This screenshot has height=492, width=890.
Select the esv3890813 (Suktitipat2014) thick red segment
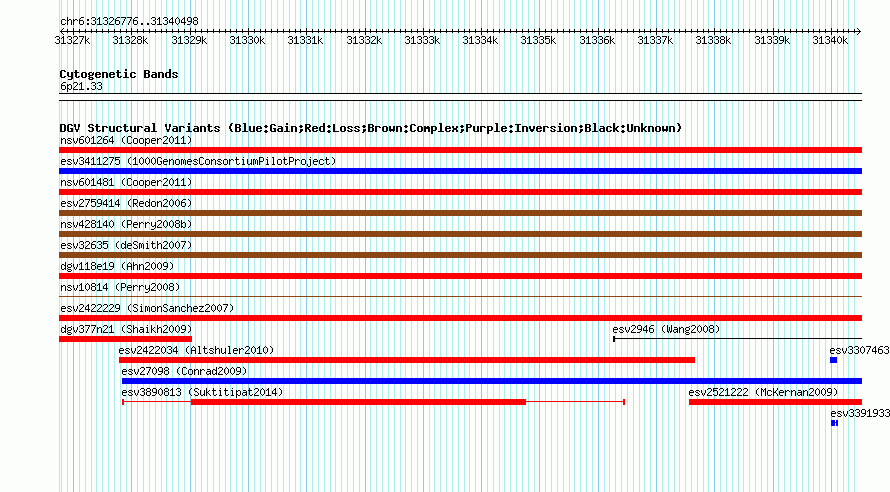(x=358, y=402)
